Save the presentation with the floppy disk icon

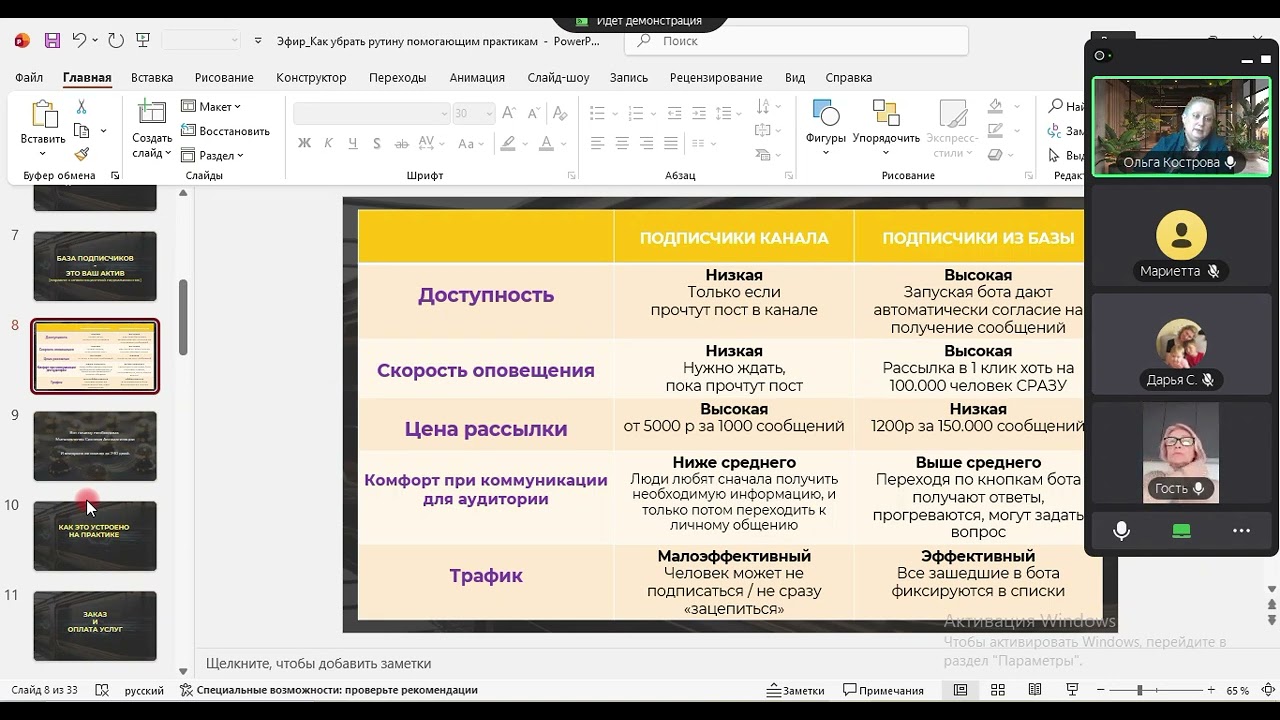[x=52, y=41]
